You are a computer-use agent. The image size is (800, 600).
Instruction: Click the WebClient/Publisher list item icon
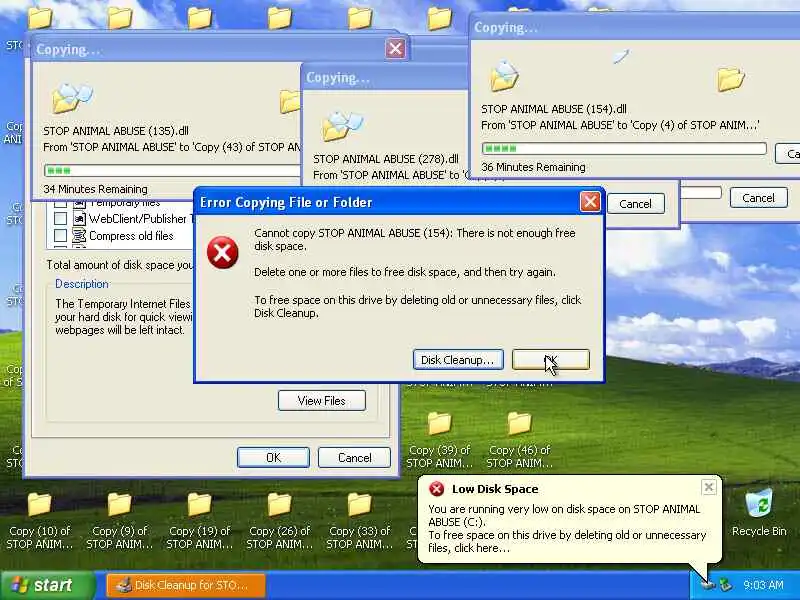(x=79, y=219)
